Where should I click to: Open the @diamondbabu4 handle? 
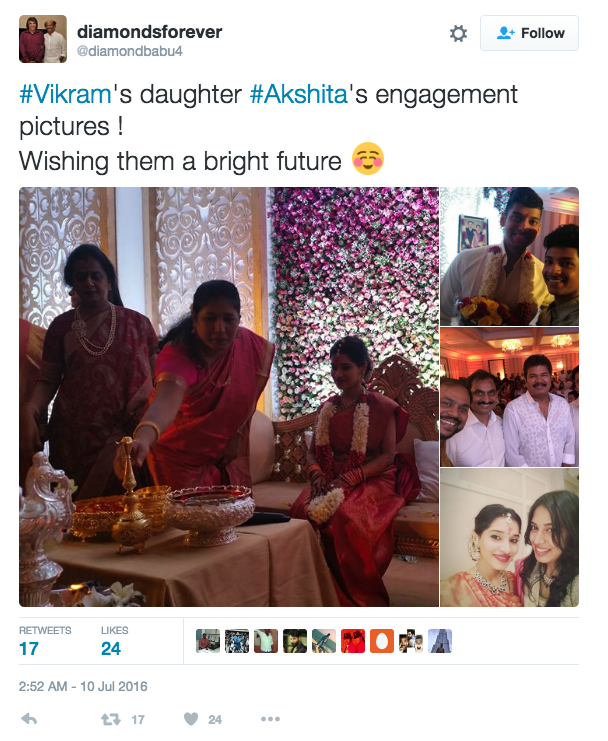(x=129, y=51)
